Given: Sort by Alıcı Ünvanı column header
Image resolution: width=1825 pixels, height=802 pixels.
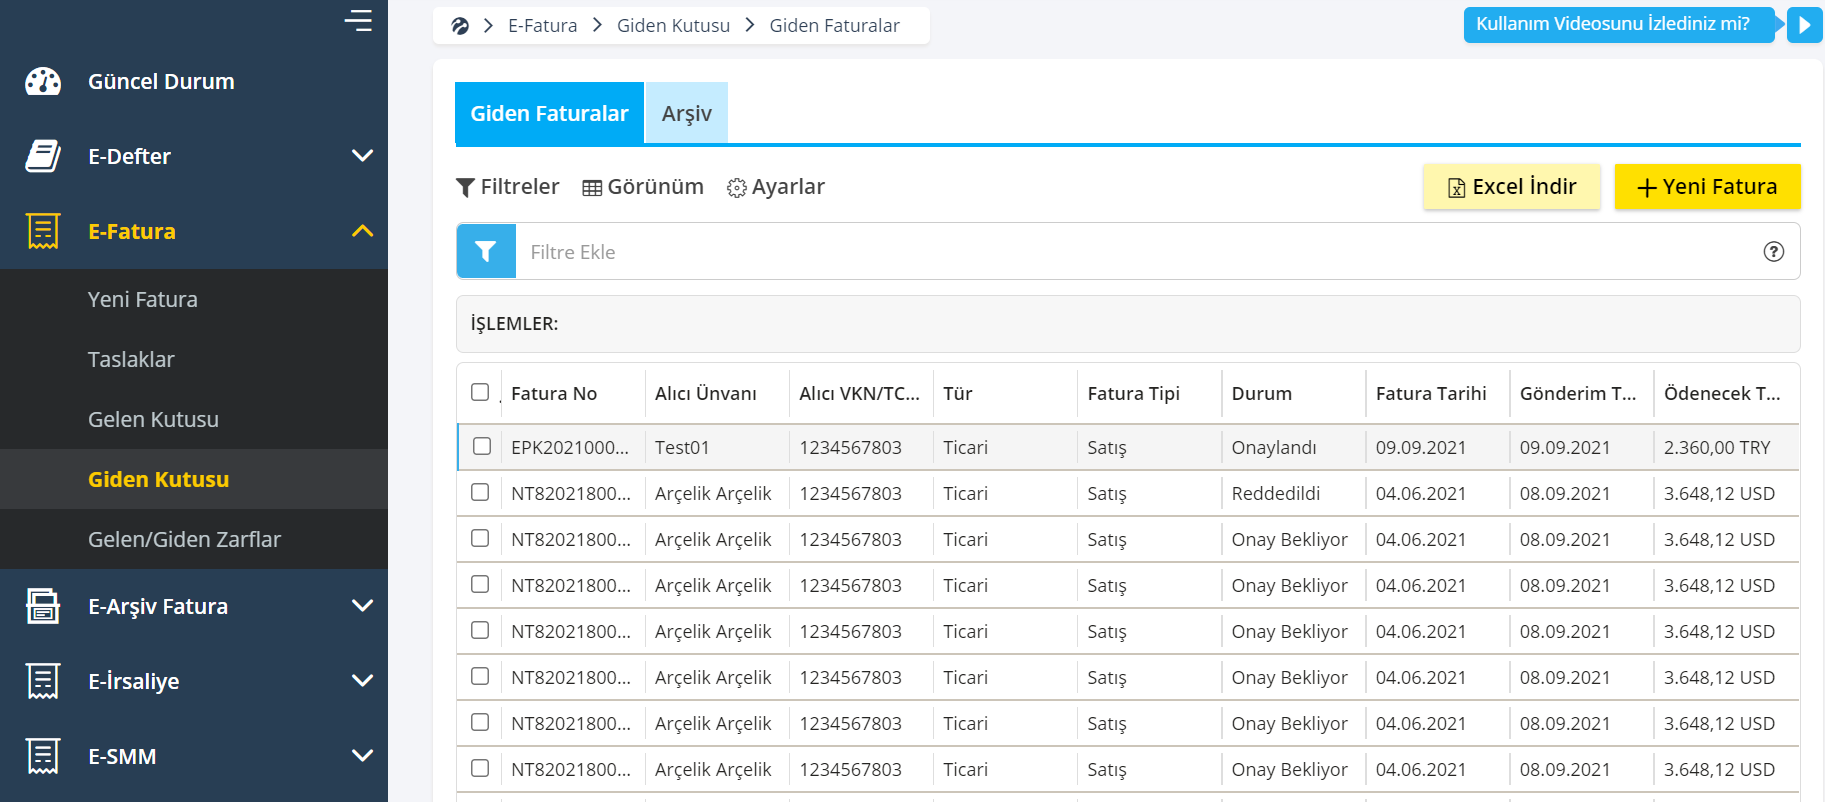Looking at the screenshot, I should click(706, 393).
